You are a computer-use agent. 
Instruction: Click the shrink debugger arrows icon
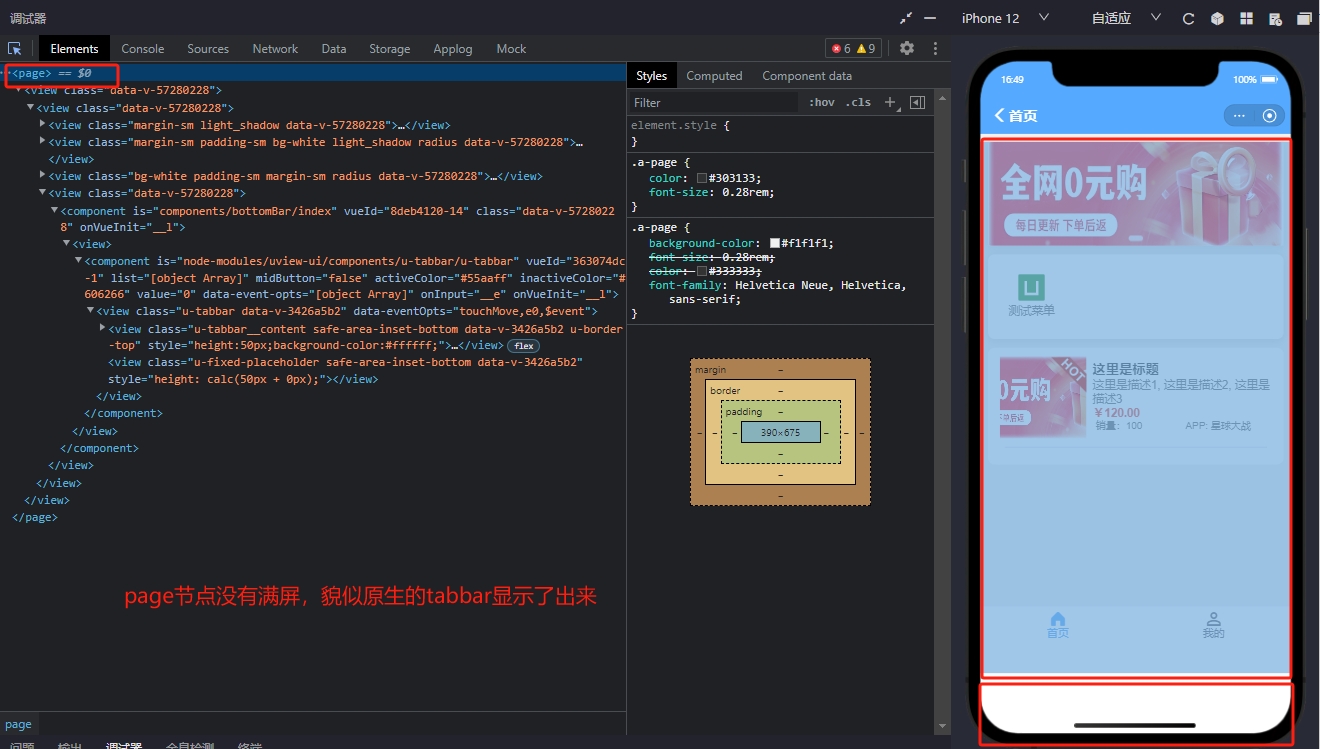[x=906, y=18]
